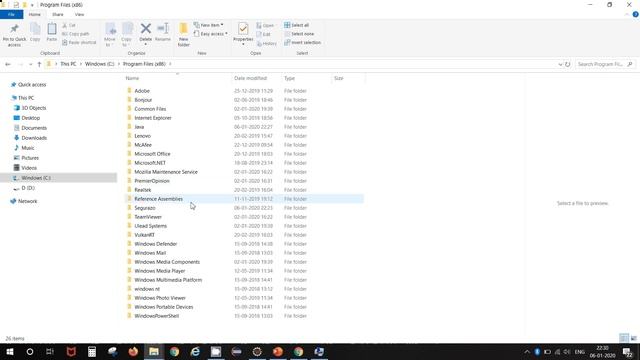640x360 pixels.
Task: Click Windows (C:) in the address bar
Action: point(100,64)
